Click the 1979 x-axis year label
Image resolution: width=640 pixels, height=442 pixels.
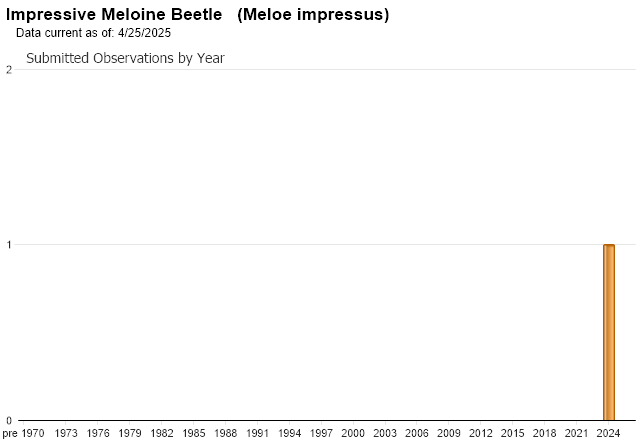tap(130, 433)
